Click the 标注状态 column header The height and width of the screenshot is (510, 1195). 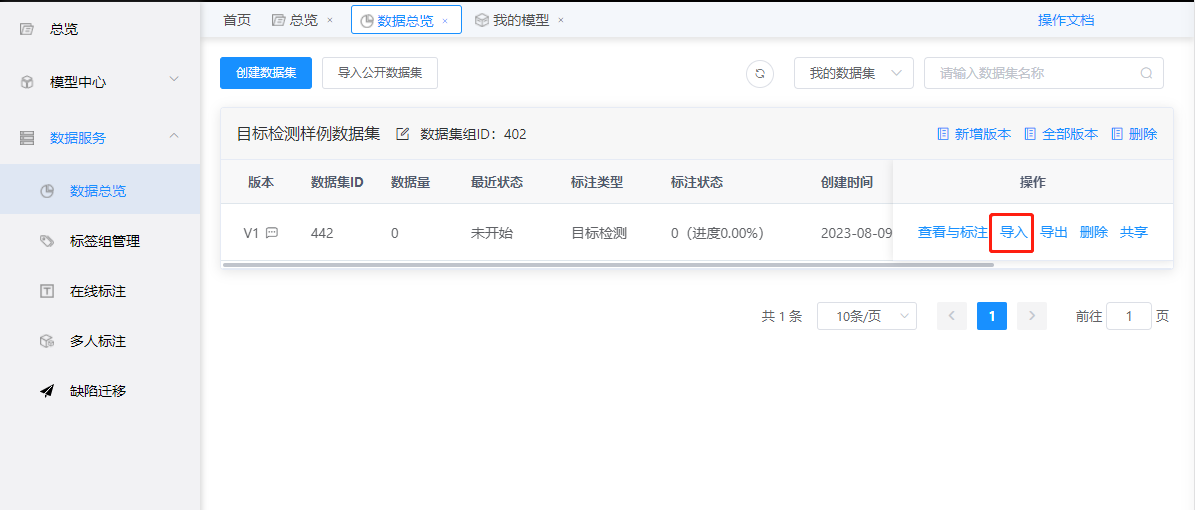pos(697,182)
